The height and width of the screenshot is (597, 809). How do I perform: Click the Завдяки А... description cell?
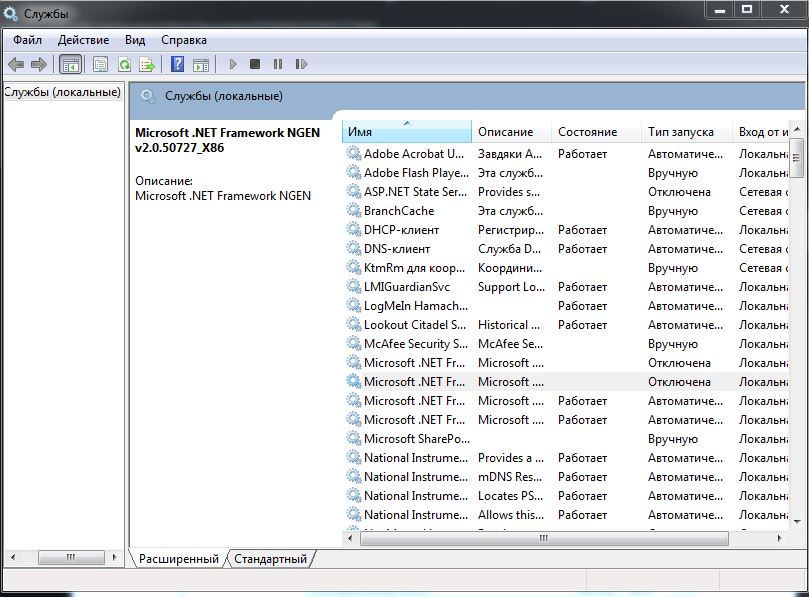pos(510,153)
